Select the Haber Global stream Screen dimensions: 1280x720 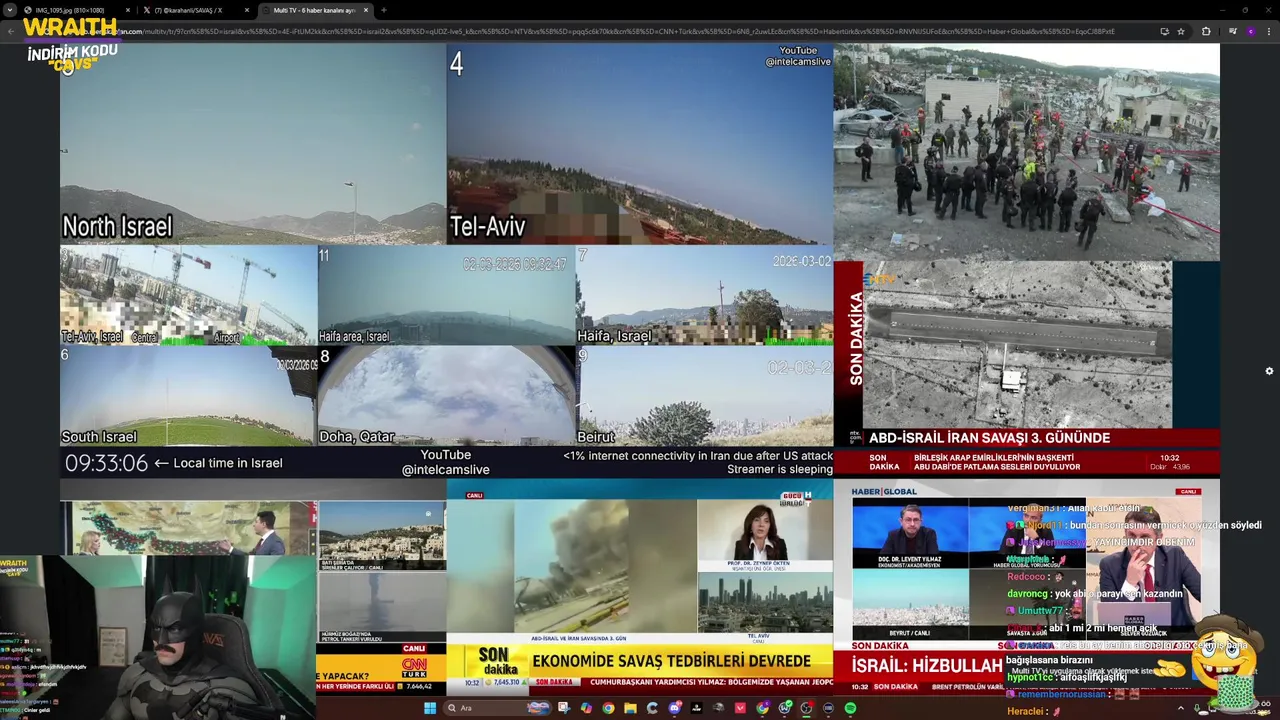tap(1027, 588)
